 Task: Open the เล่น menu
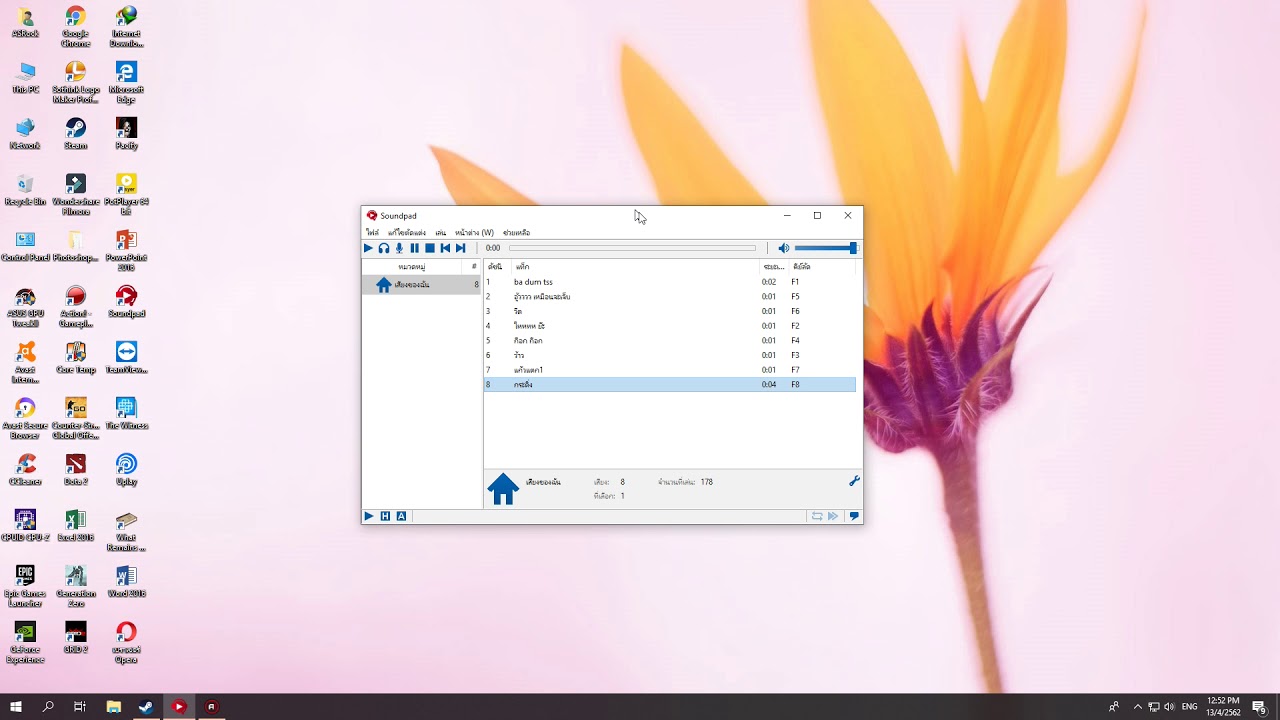(x=440, y=232)
